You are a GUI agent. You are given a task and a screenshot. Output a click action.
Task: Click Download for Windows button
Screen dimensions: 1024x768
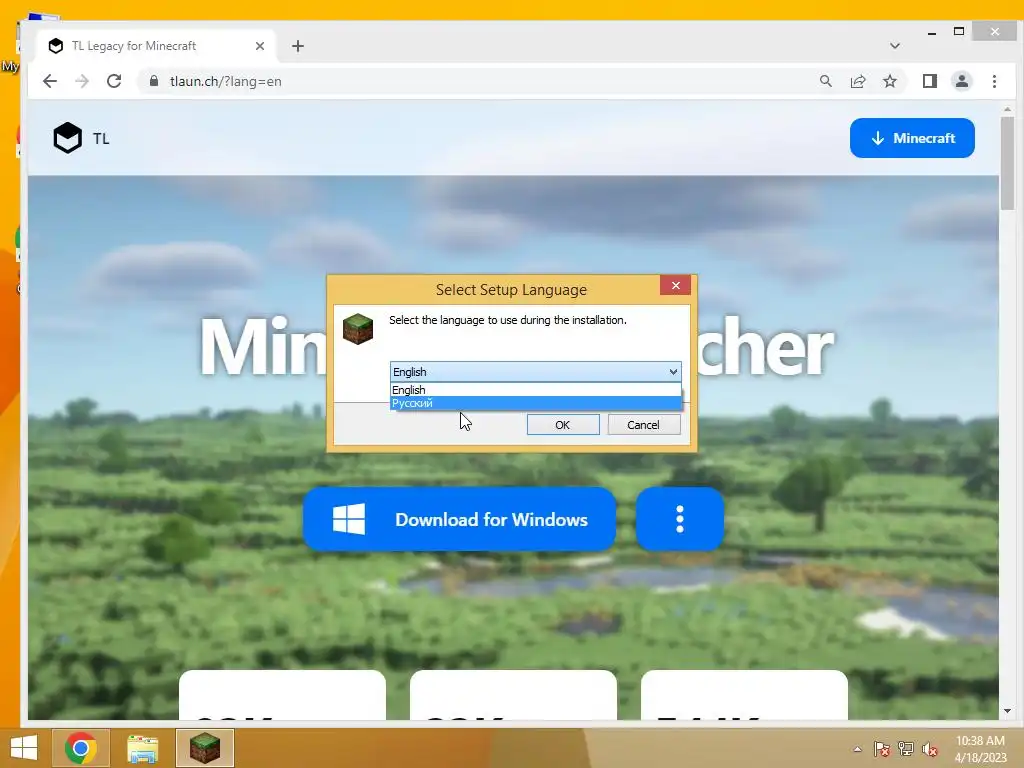pos(460,519)
